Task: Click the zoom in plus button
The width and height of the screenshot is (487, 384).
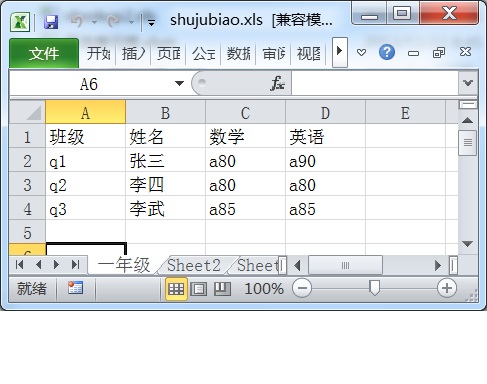Action: pyautogui.click(x=446, y=288)
